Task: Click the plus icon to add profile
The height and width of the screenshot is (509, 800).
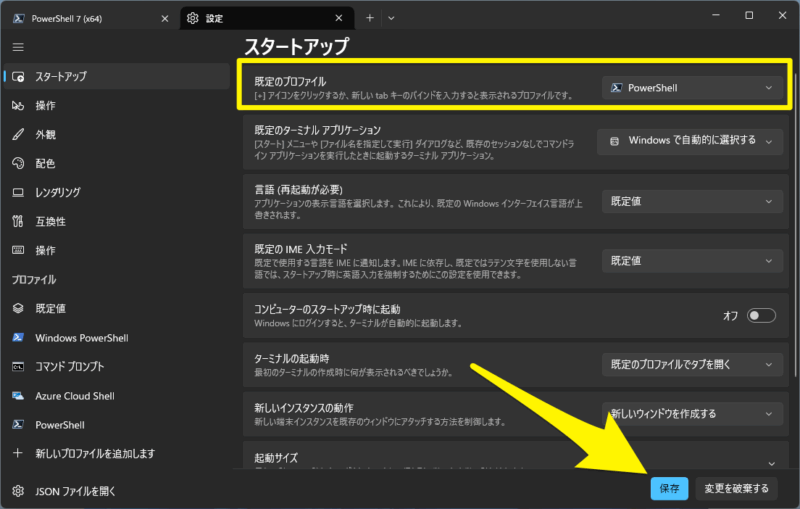Action: (18, 453)
